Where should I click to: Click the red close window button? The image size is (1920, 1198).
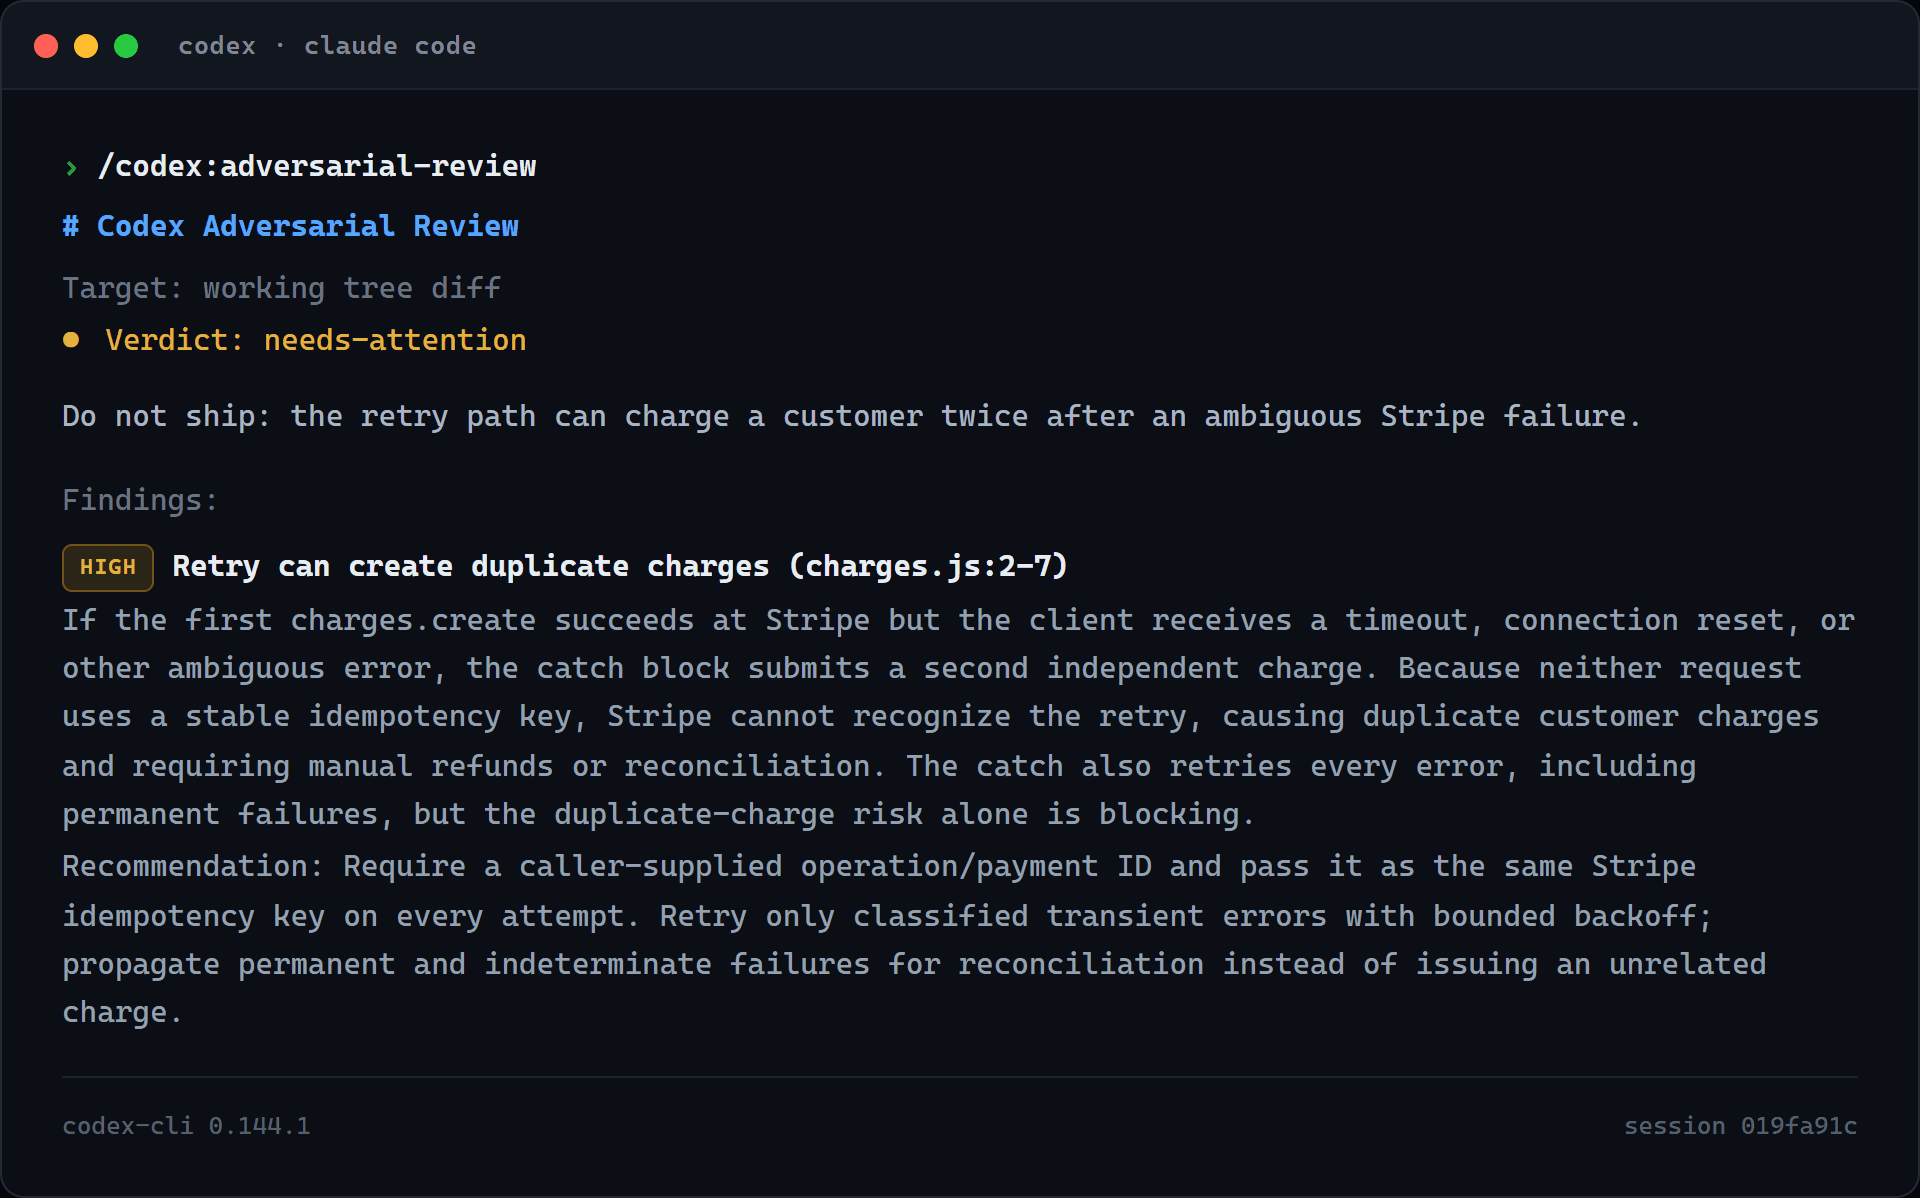click(x=46, y=46)
